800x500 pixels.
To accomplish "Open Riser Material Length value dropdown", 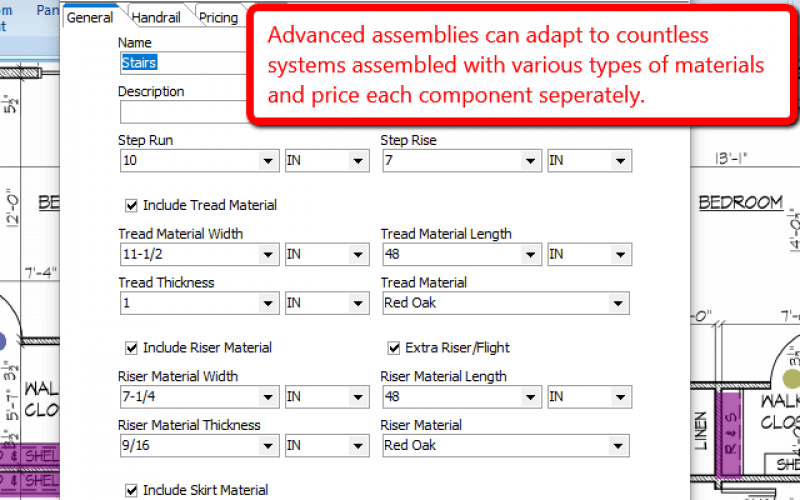I will [531, 396].
